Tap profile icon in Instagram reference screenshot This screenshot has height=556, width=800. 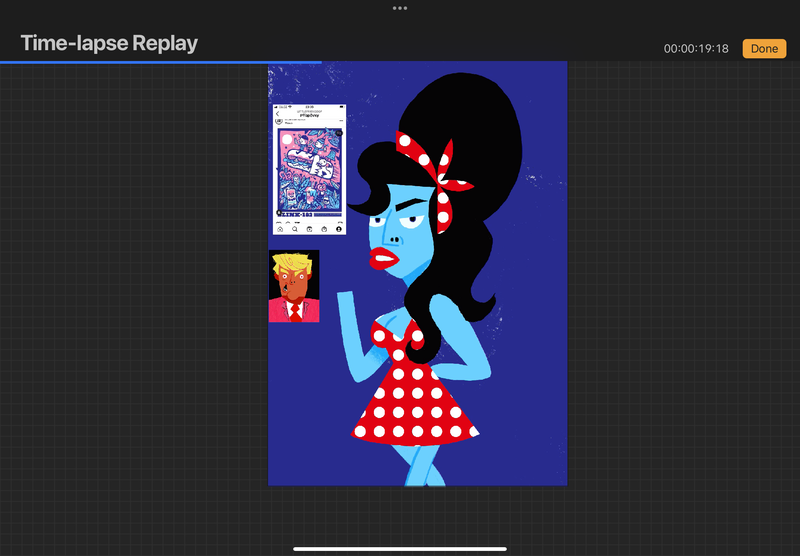(x=337, y=229)
